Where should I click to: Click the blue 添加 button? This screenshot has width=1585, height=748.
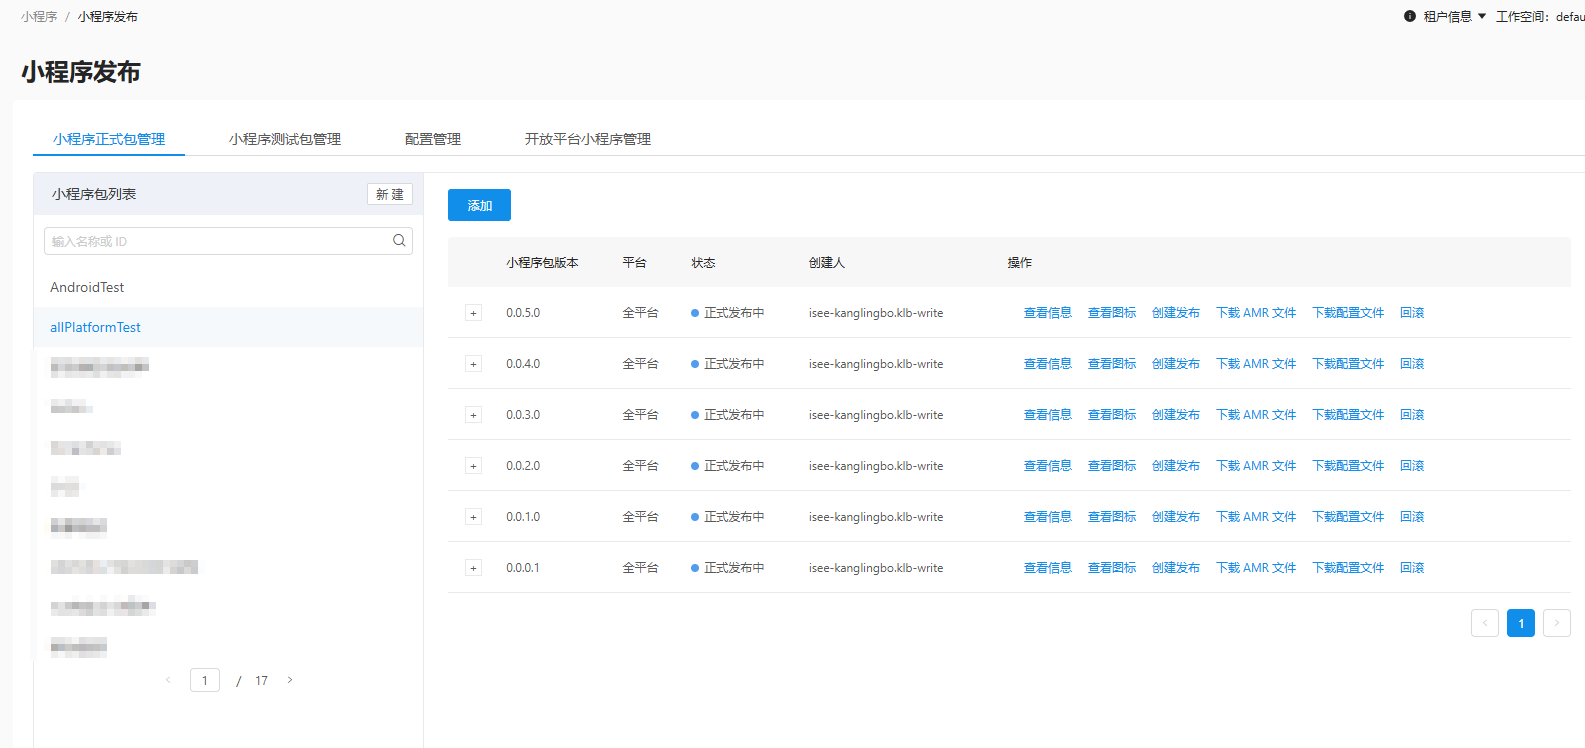click(x=479, y=205)
